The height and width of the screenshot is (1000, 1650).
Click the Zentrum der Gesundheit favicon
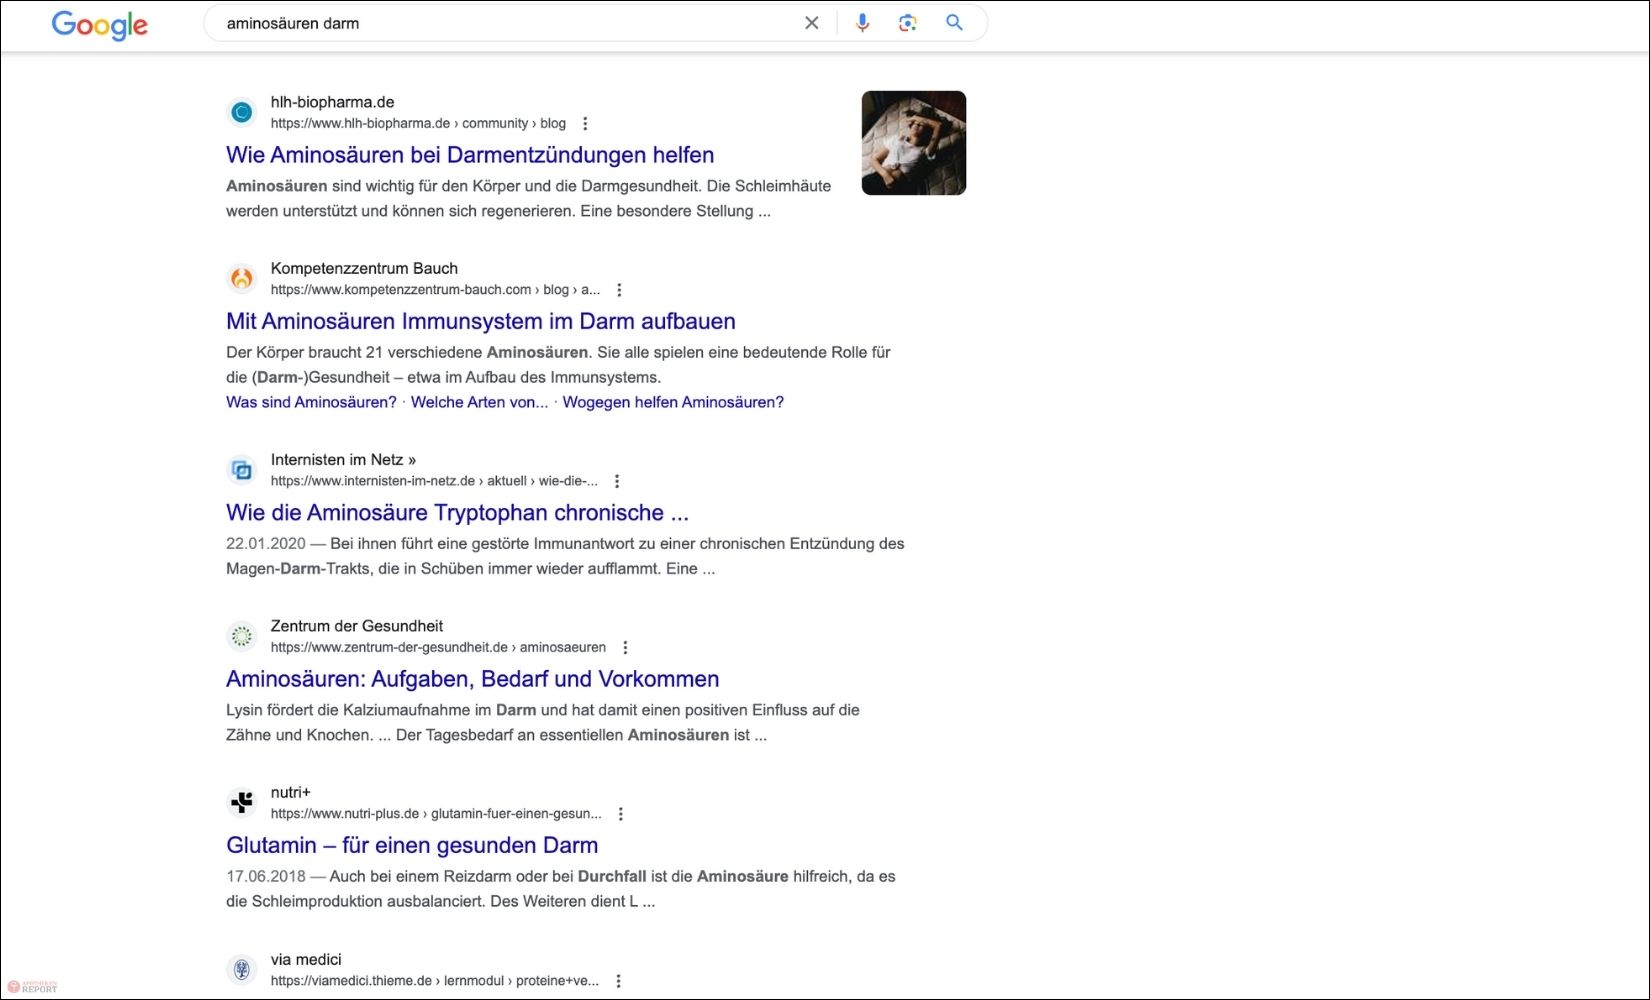(242, 636)
